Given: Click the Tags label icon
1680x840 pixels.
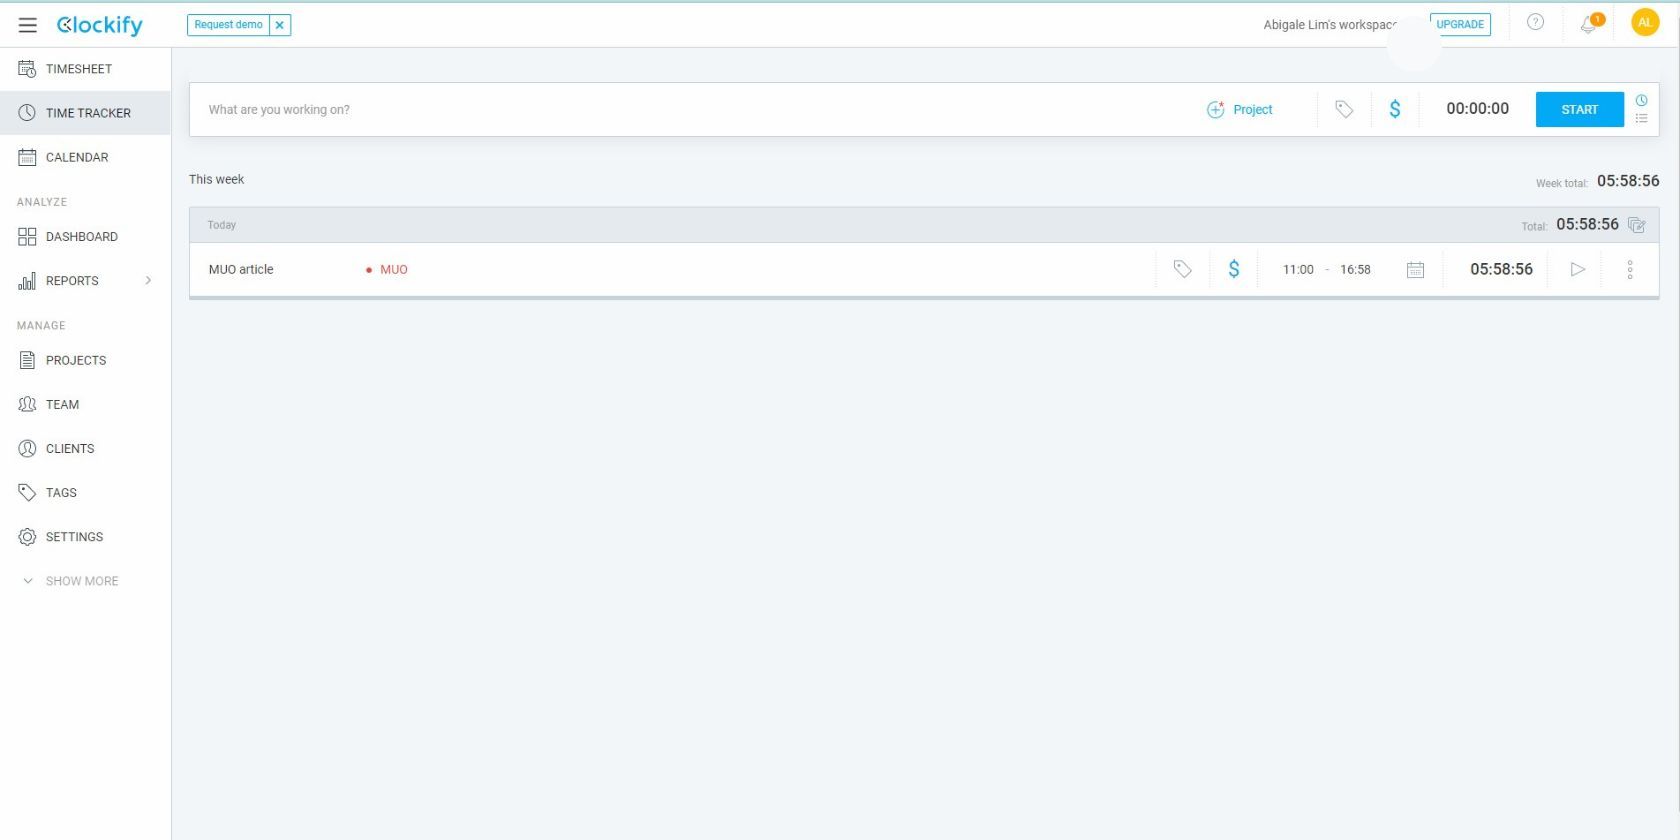Looking at the screenshot, I should tap(27, 492).
